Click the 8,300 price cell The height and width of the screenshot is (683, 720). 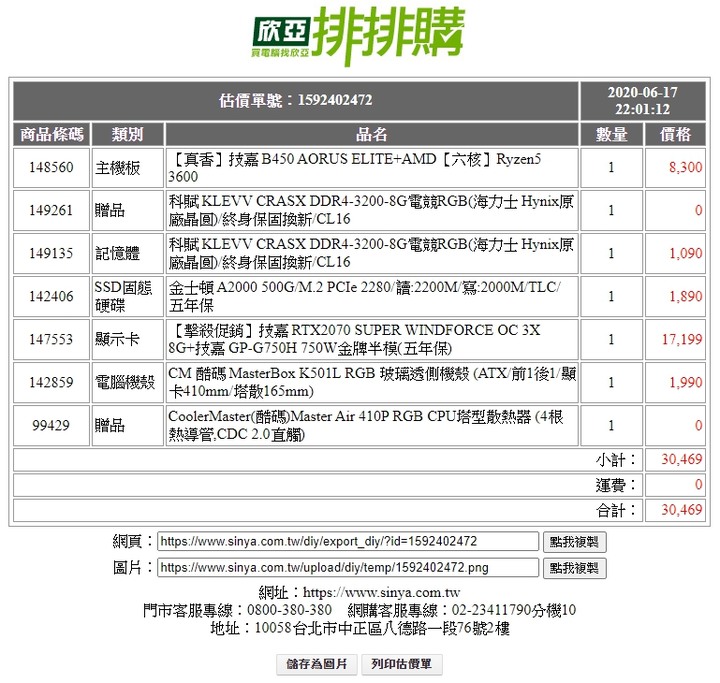(x=675, y=168)
